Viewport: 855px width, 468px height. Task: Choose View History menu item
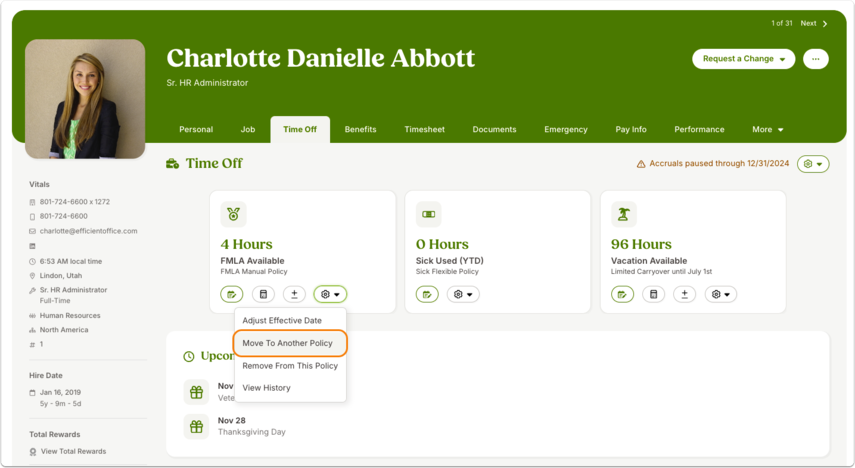point(290,388)
